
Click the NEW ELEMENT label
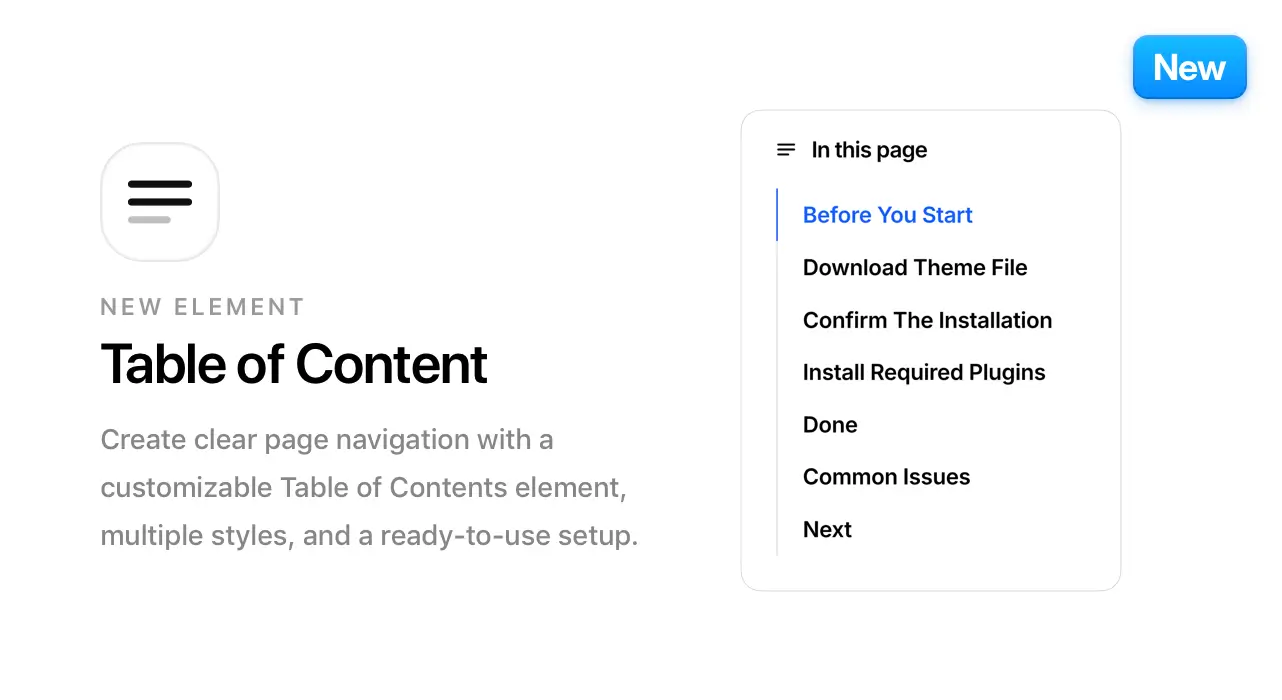202,307
